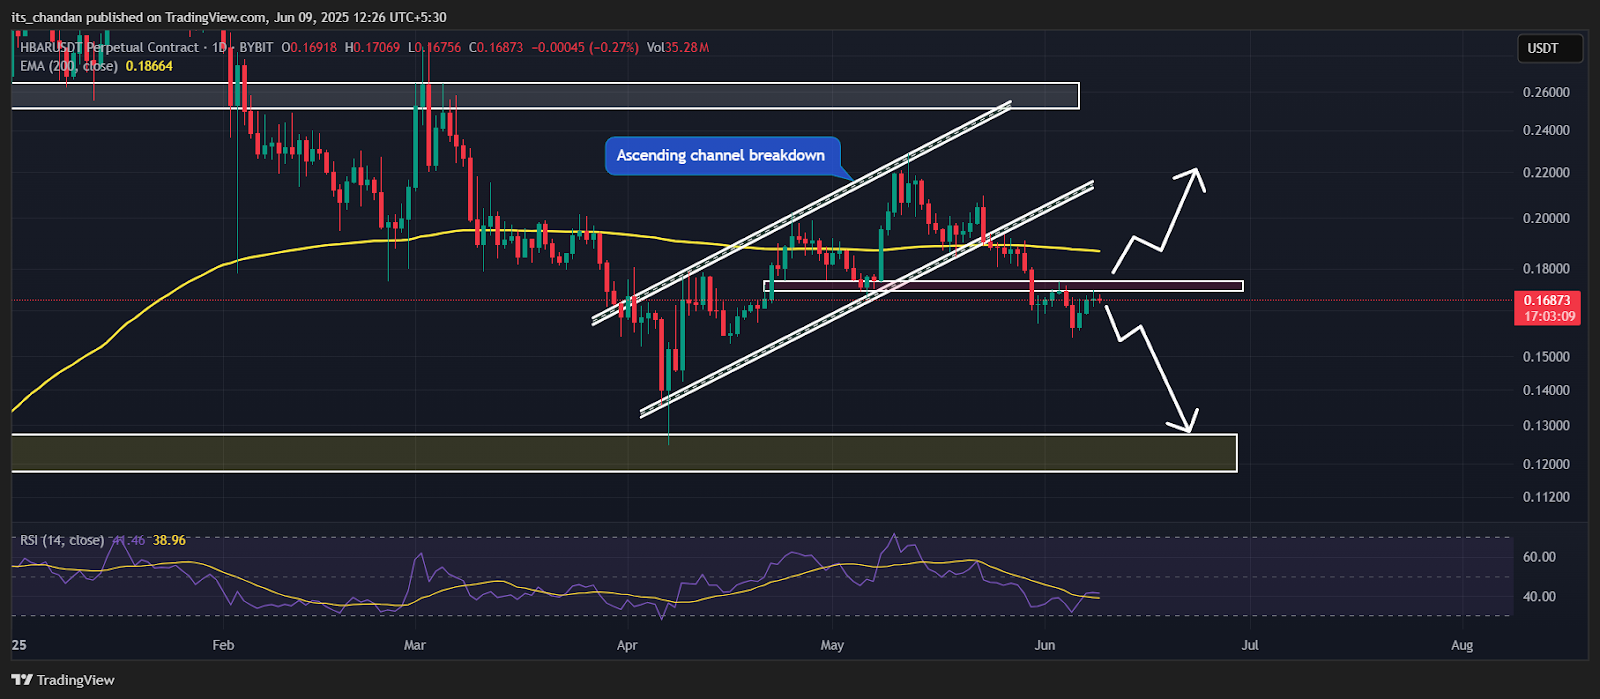Click the 0.18000 price axis label
1600x699 pixels.
pyautogui.click(x=1546, y=268)
